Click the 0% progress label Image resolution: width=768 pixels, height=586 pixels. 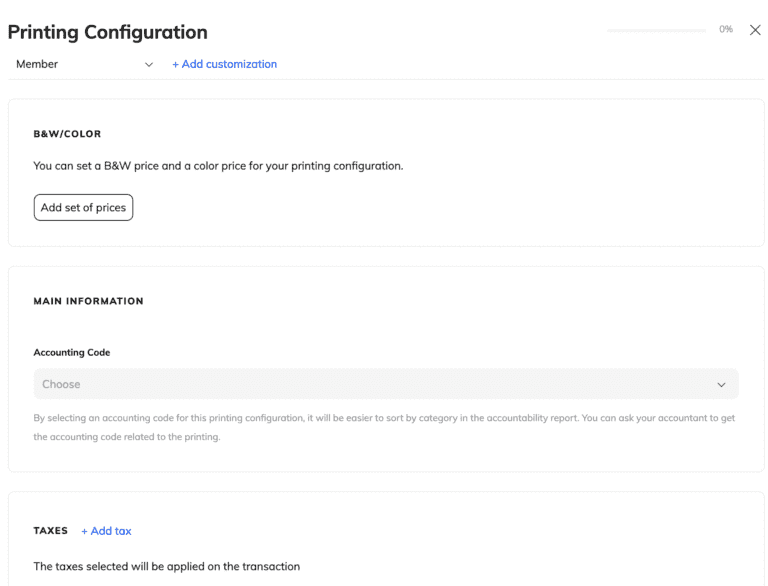tap(726, 30)
